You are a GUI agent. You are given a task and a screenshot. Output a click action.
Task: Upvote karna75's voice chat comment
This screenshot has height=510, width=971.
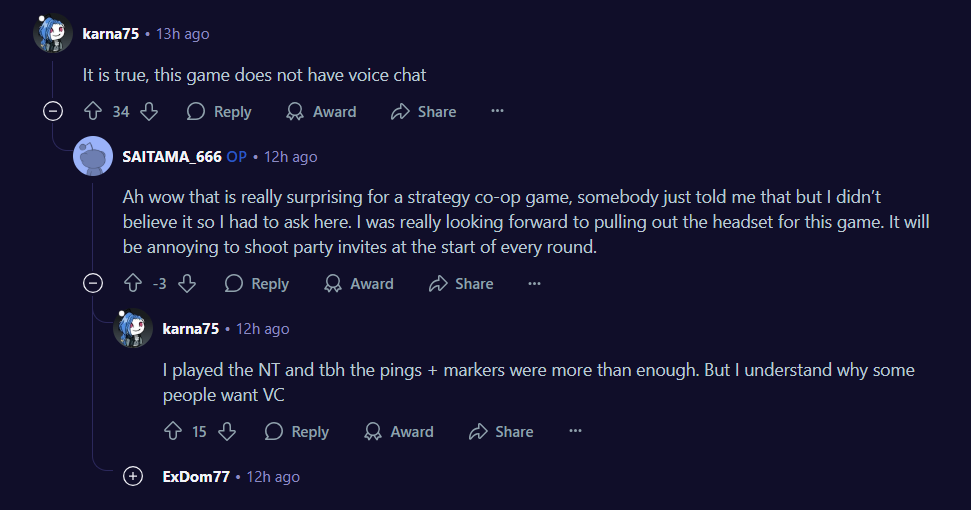point(93,112)
